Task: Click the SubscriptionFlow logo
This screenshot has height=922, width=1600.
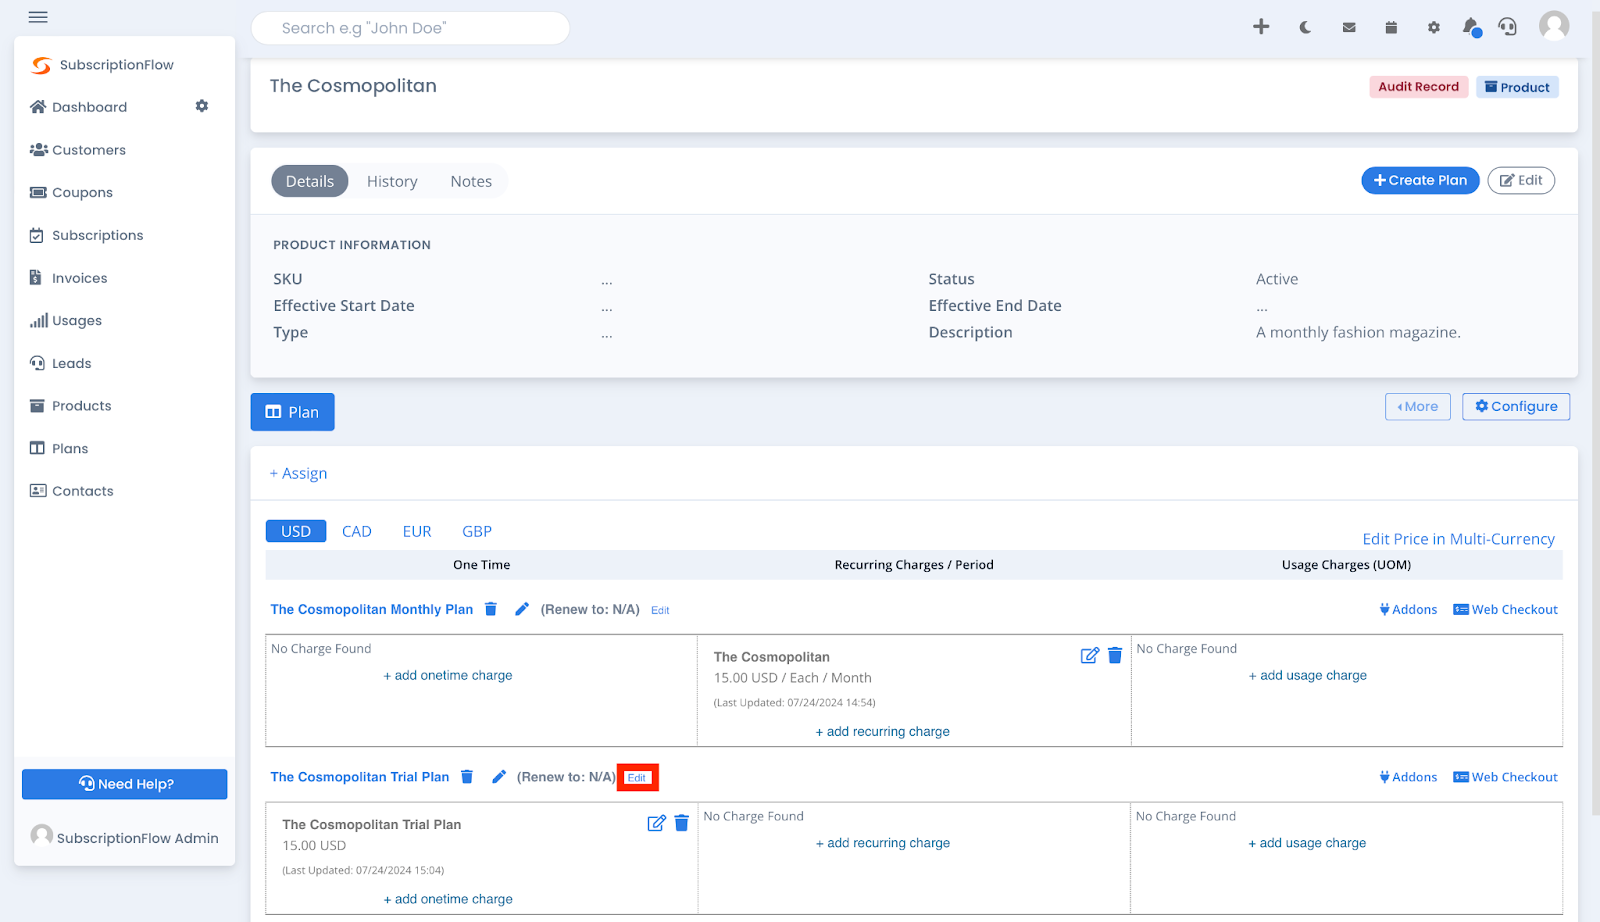Action: pyautogui.click(x=102, y=65)
